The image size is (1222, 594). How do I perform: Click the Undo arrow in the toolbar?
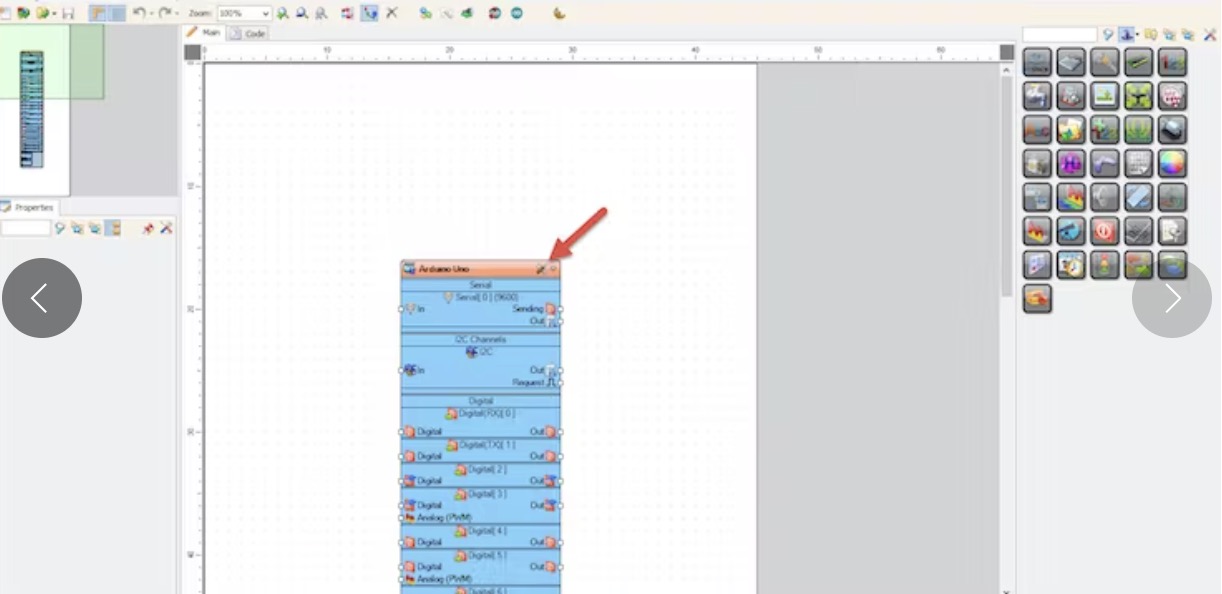click(140, 13)
